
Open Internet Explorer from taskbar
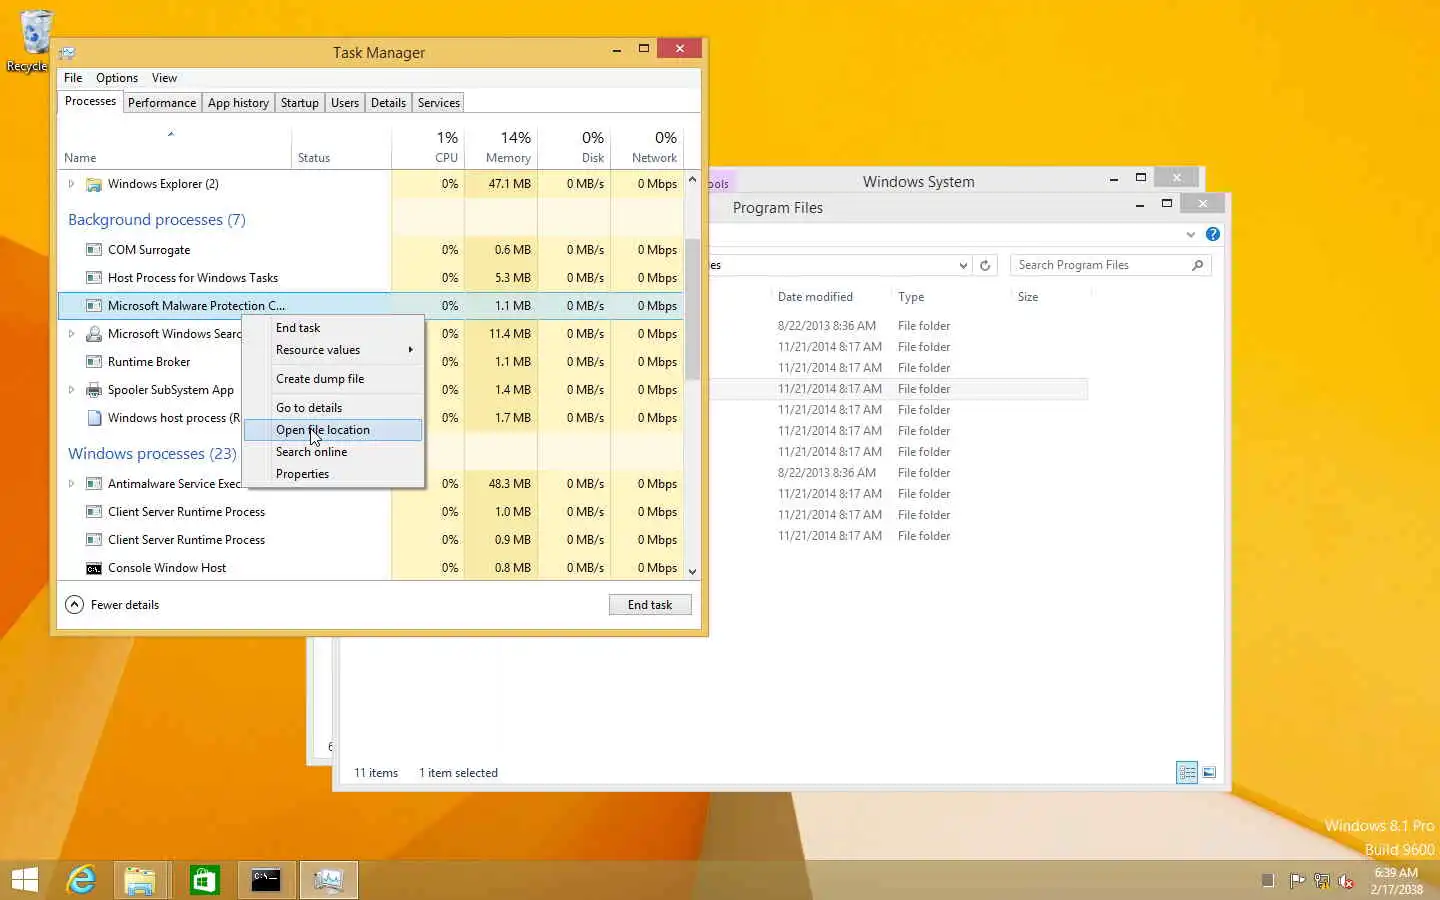(81, 880)
